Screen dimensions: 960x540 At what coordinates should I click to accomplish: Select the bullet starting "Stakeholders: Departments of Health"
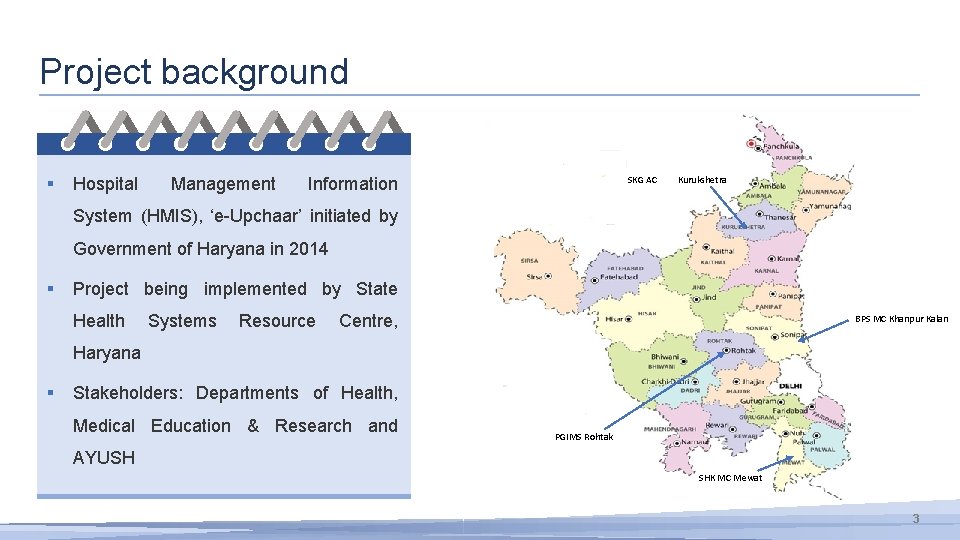pyautogui.click(x=235, y=425)
